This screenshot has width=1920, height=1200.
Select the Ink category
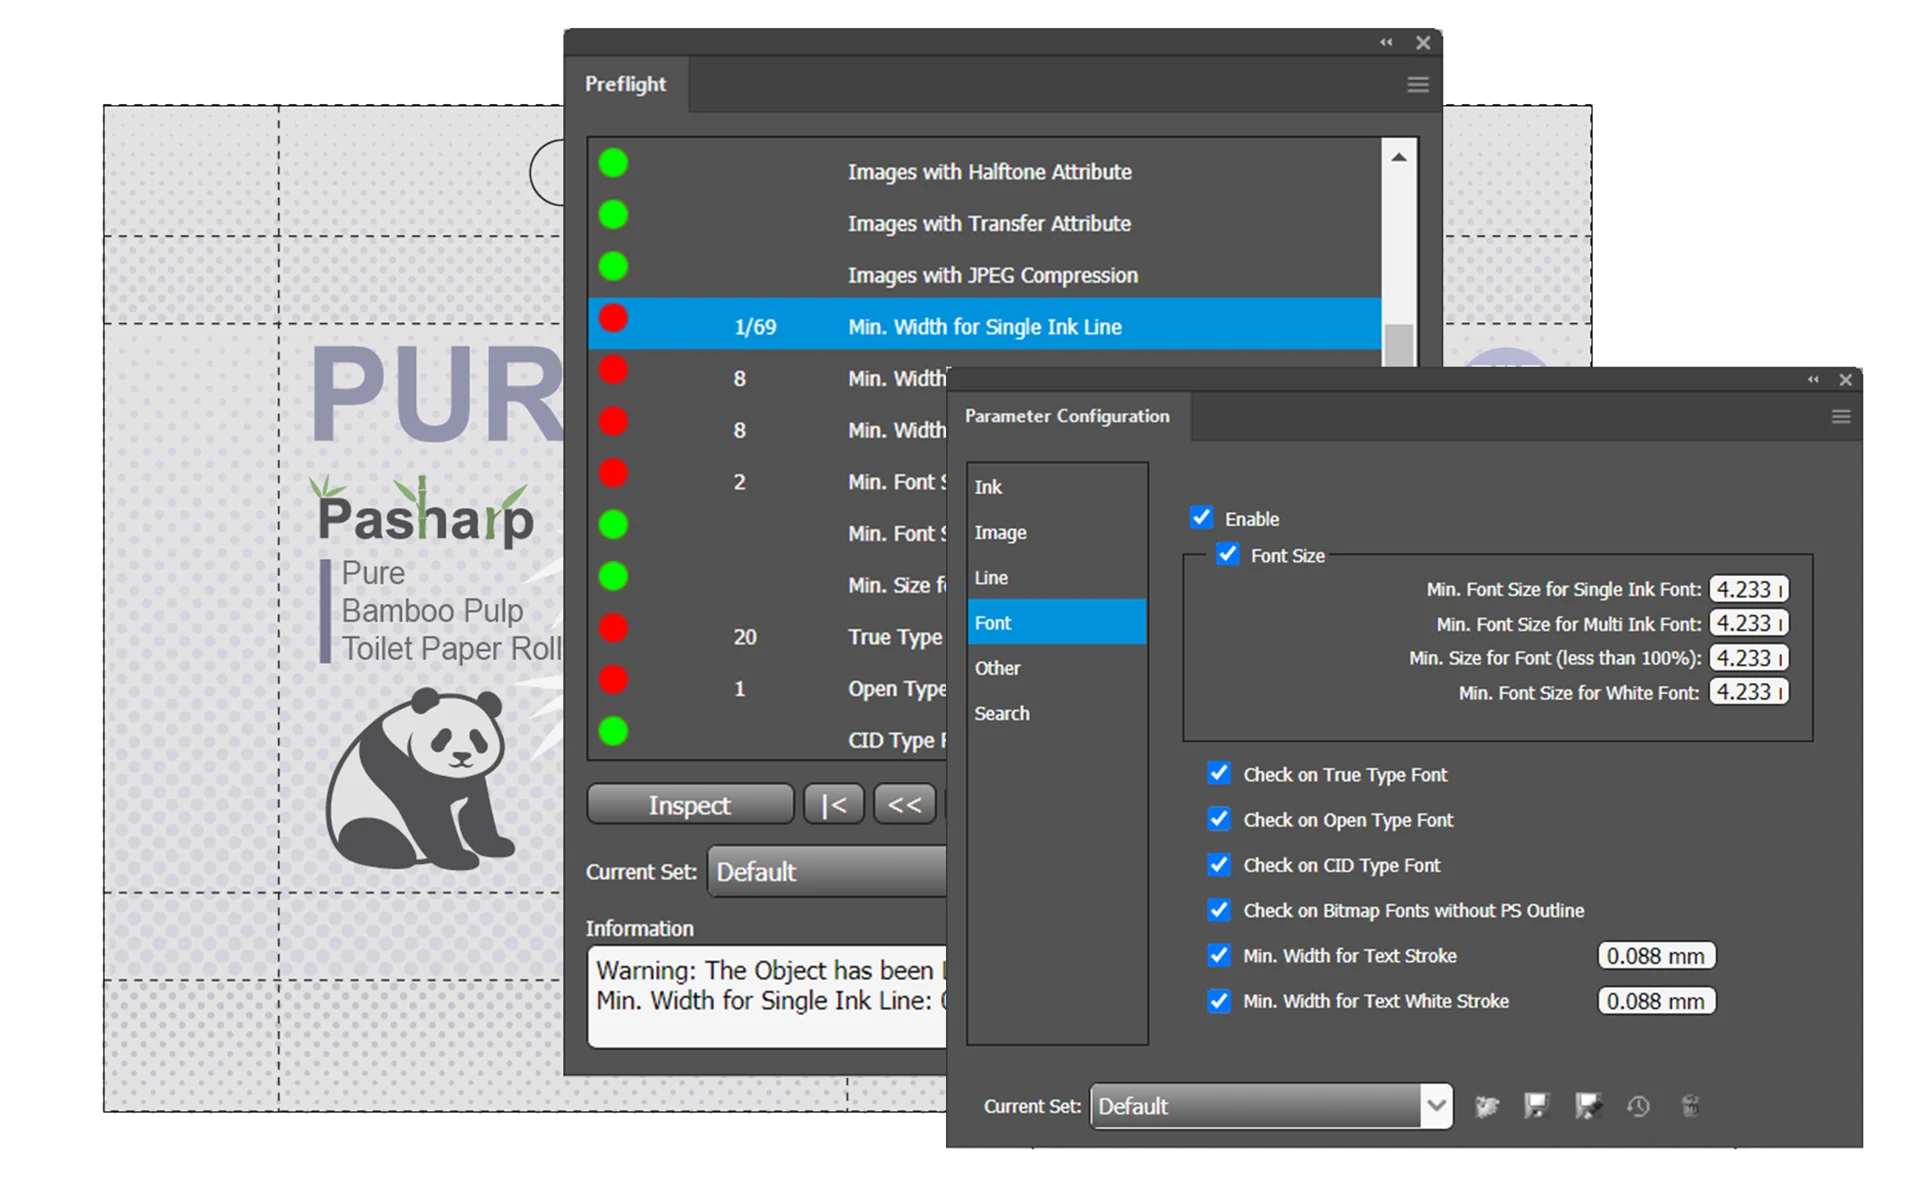coord(1057,487)
